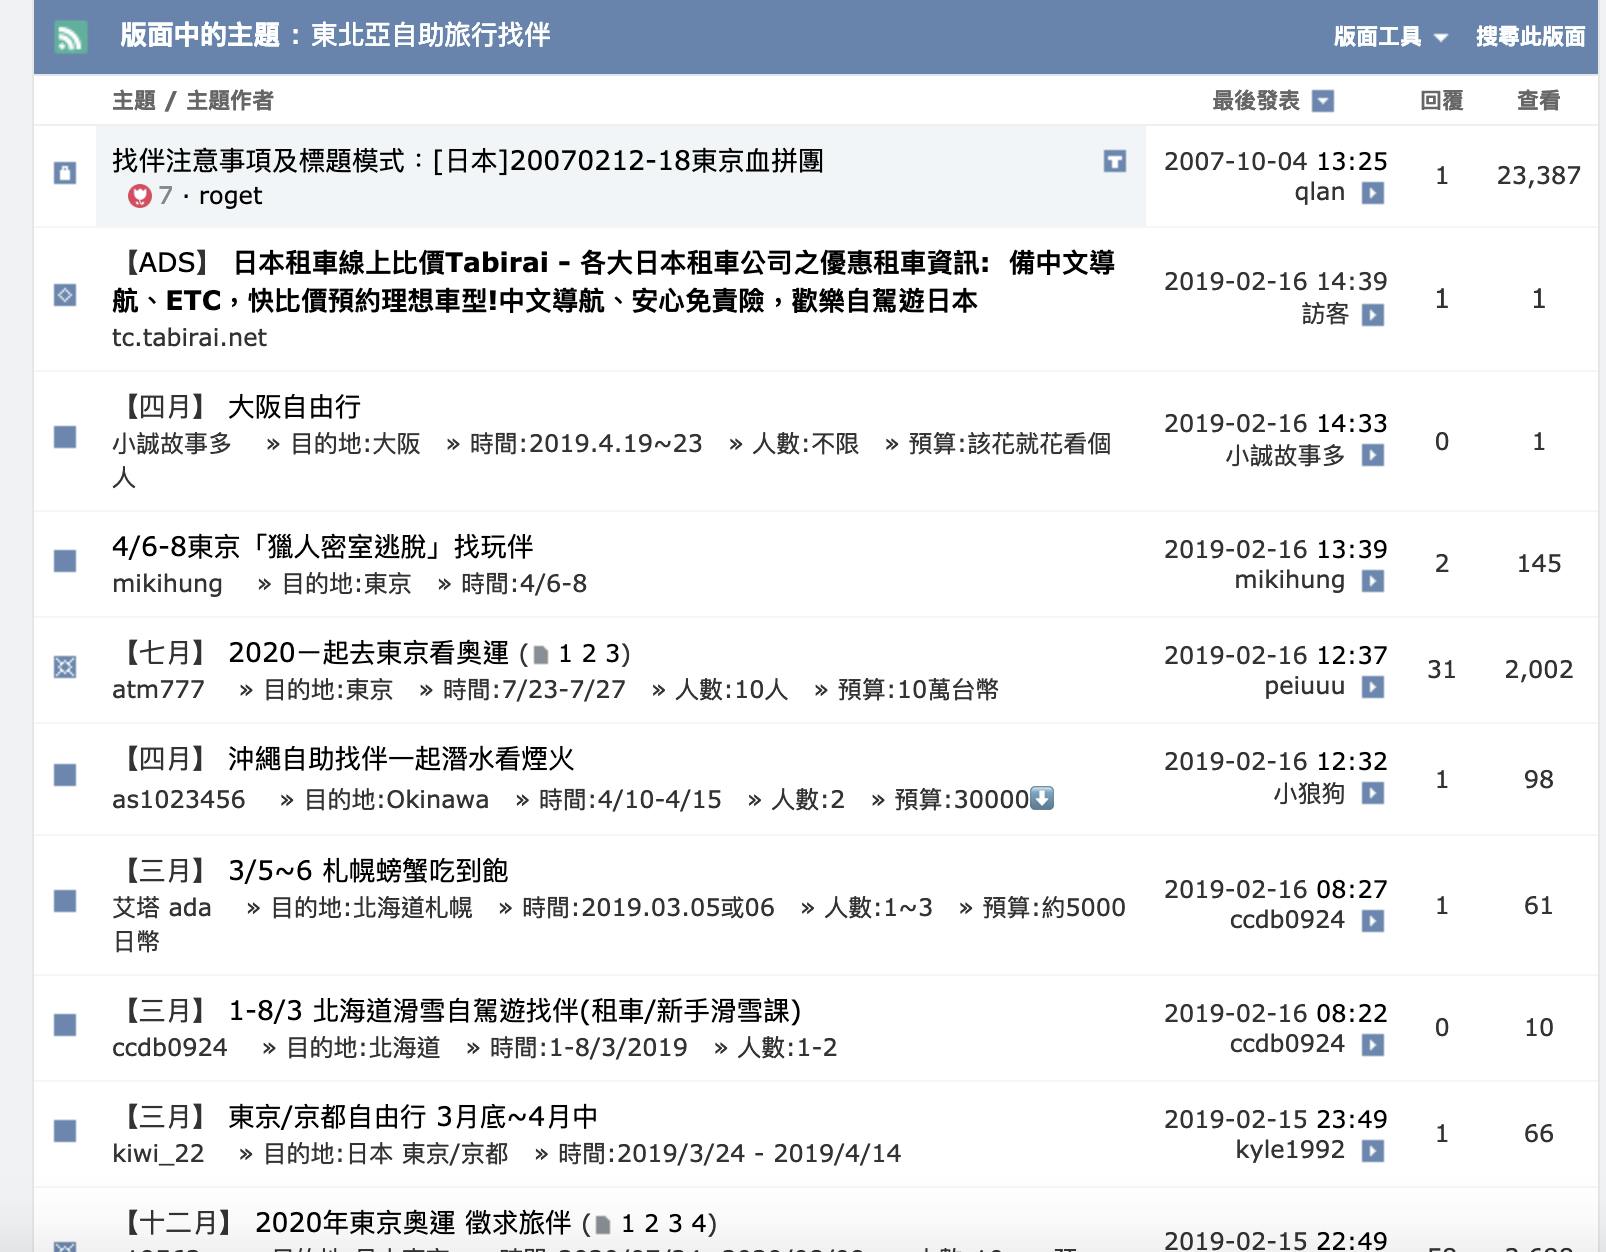Sort topics by 查看 column

(1537, 101)
